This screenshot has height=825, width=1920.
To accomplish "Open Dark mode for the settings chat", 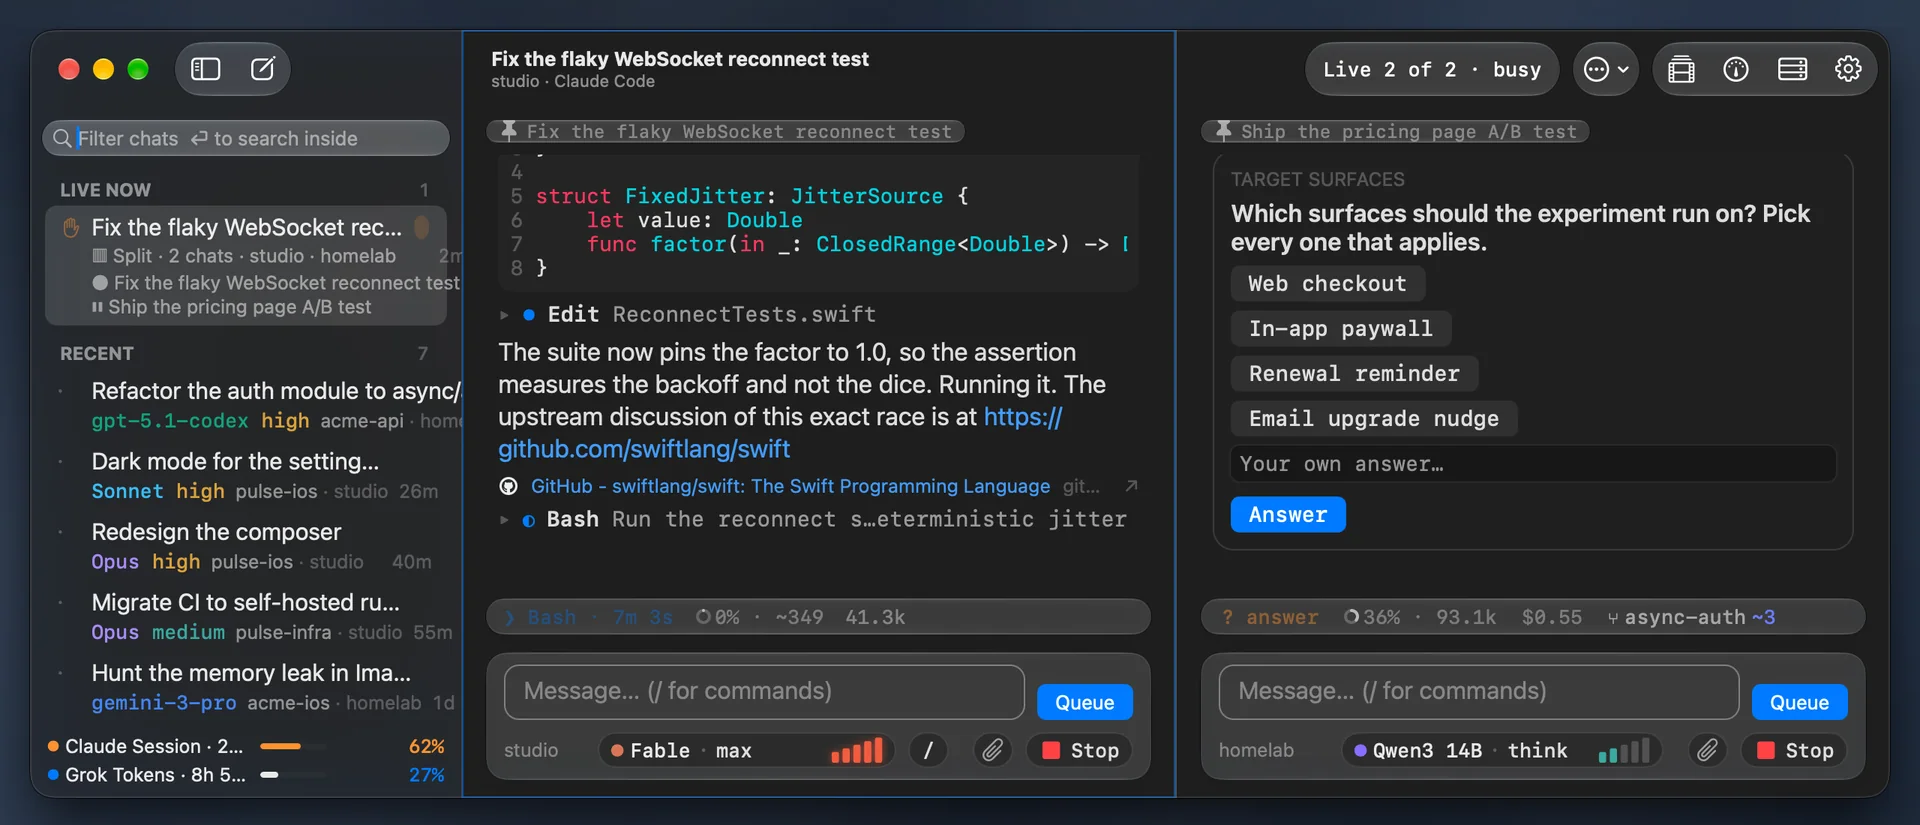I will [255, 476].
